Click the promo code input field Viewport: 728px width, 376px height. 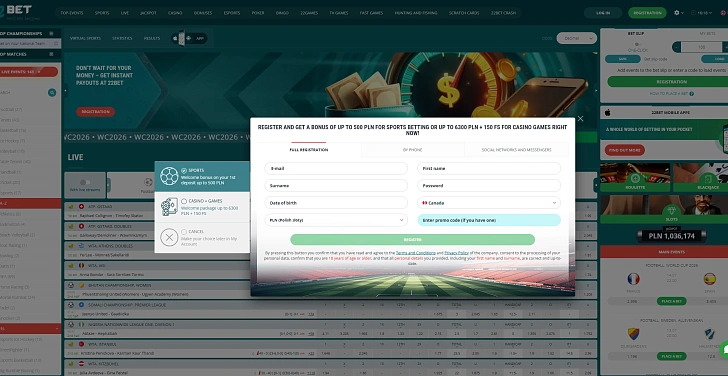coord(488,220)
